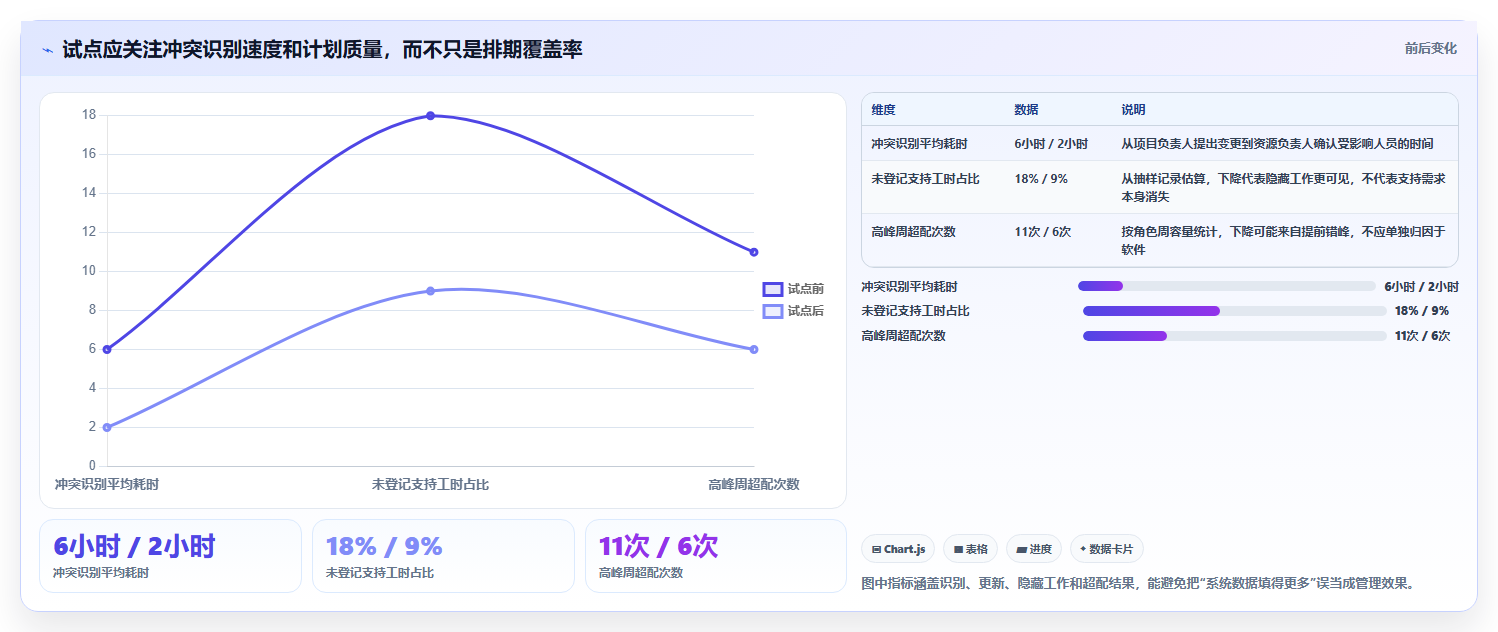Click the 前后变化 label in the header

(1430, 48)
